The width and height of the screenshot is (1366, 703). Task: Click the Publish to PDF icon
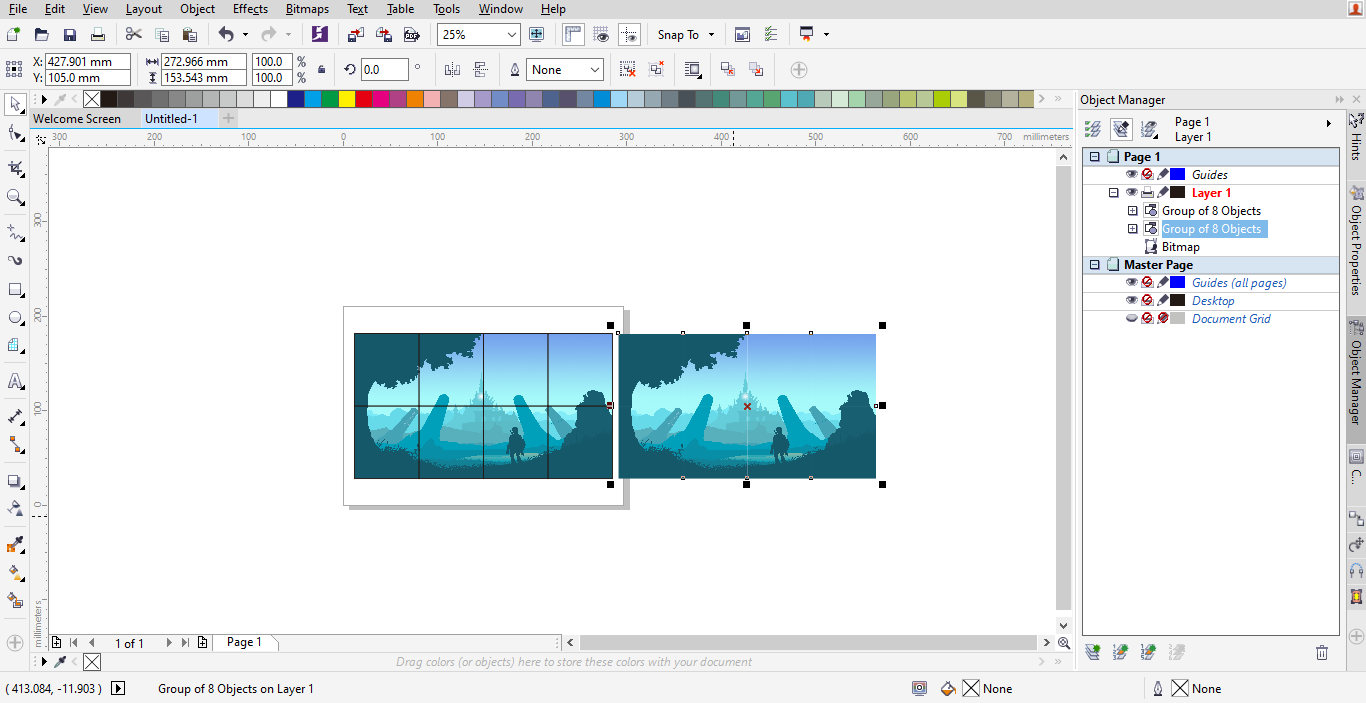411,34
